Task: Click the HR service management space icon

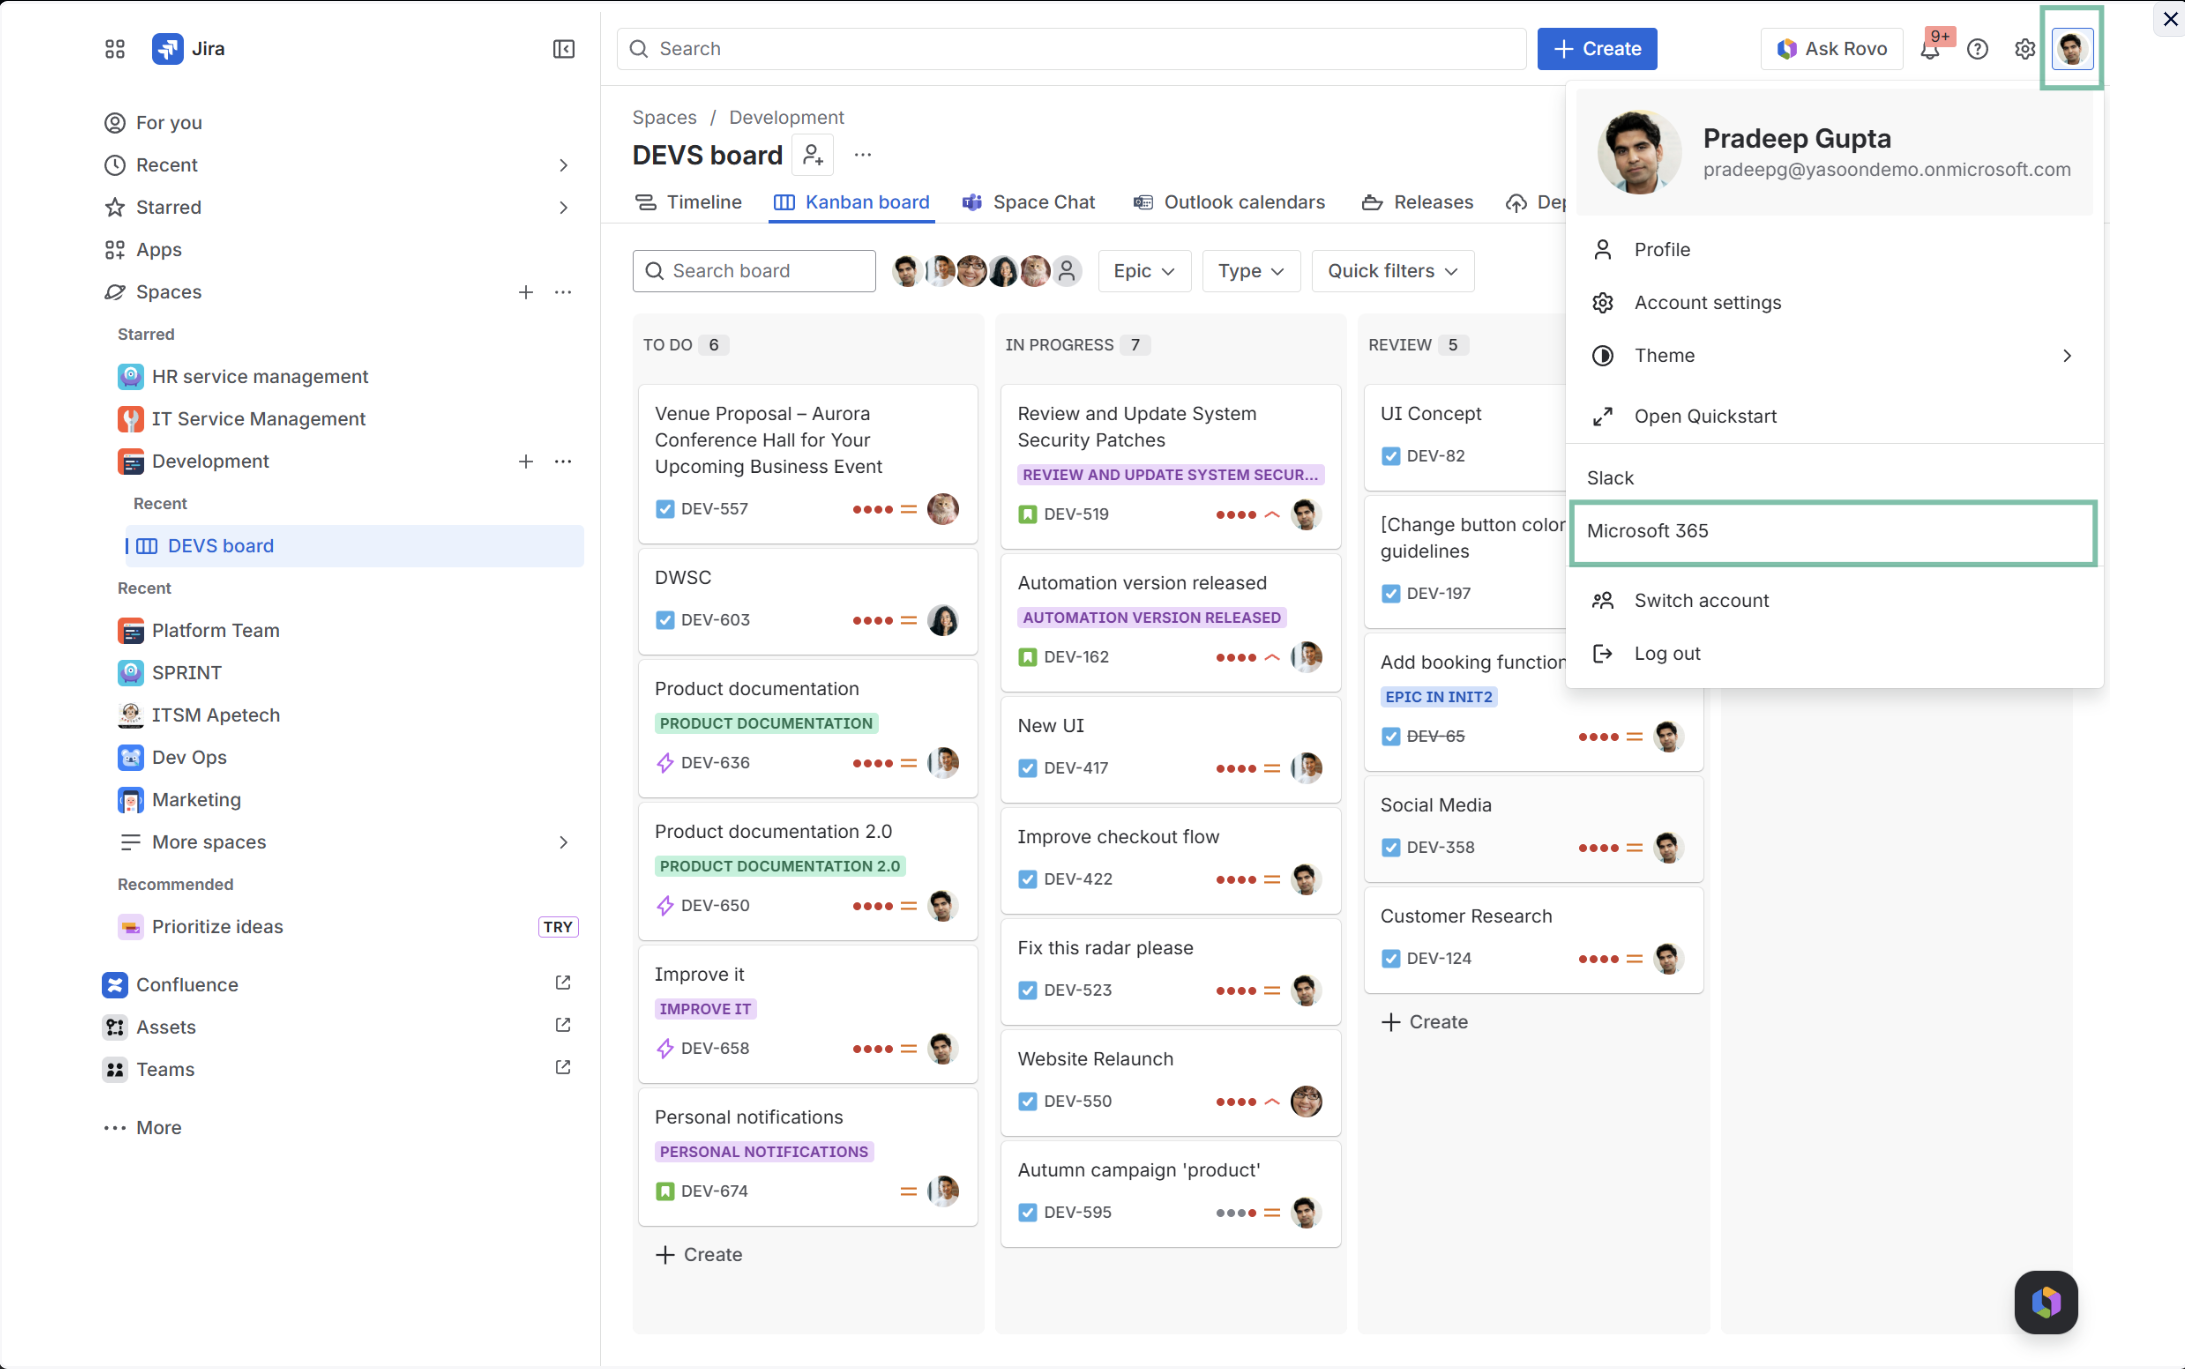Action: point(130,377)
